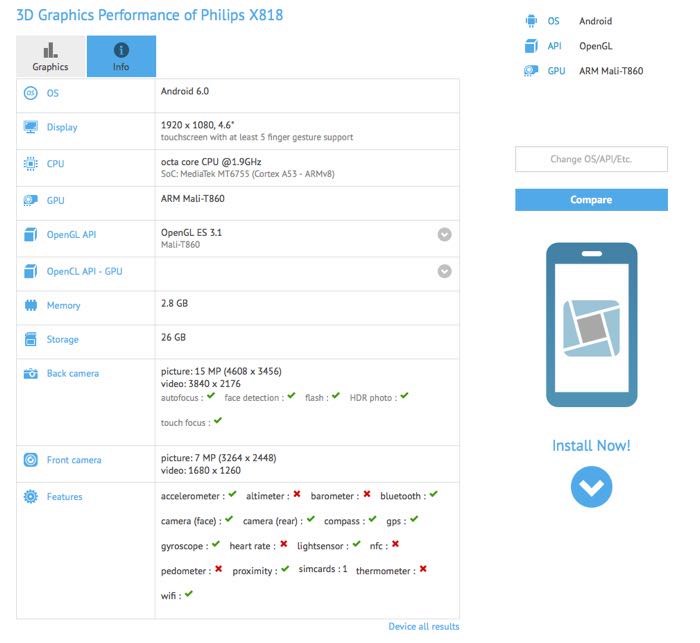Click the Memory chip icon
Image resolution: width=700 pixels, height=643 pixels.
point(31,305)
